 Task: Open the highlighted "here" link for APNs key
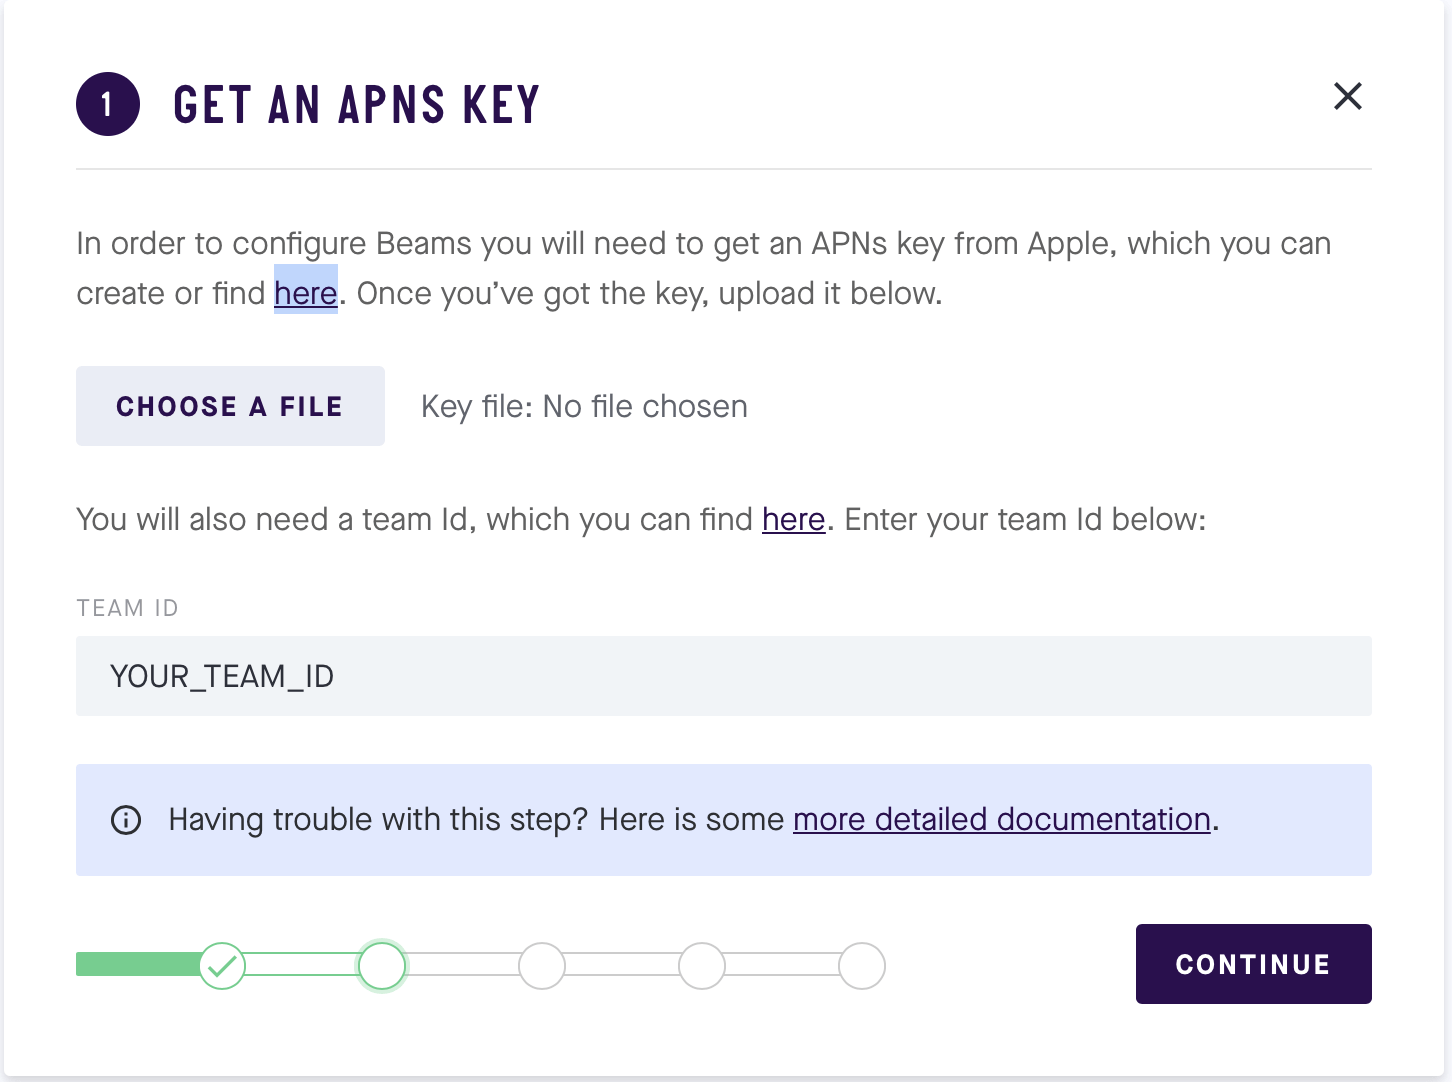tap(306, 293)
